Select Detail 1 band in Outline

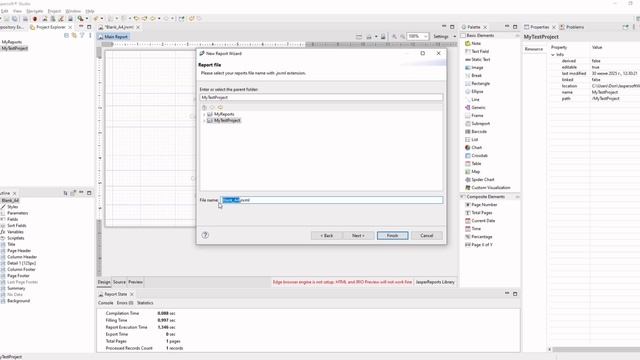pos(21,263)
